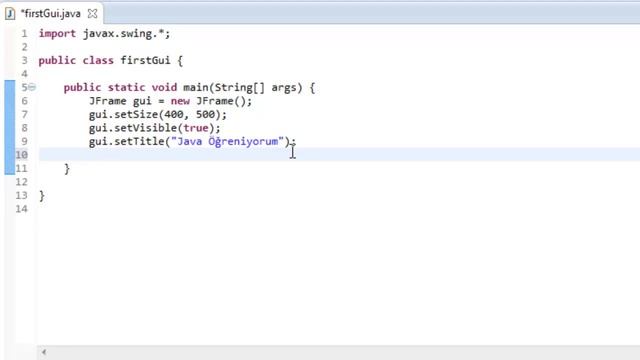Place cursor on empty line 10
This screenshot has height=360, width=640.
point(339,155)
